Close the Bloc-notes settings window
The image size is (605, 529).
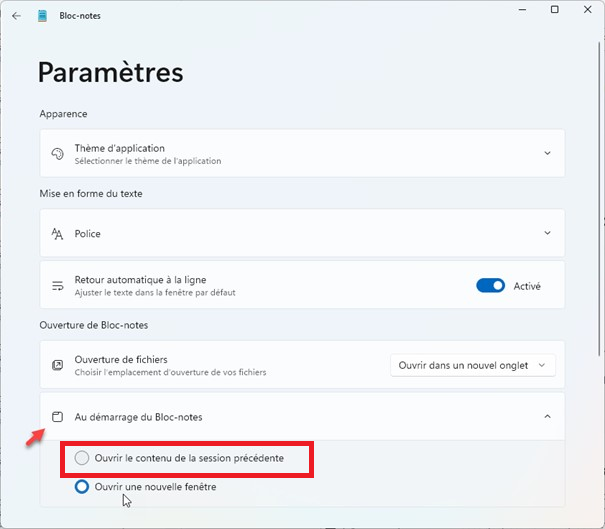coord(588,10)
